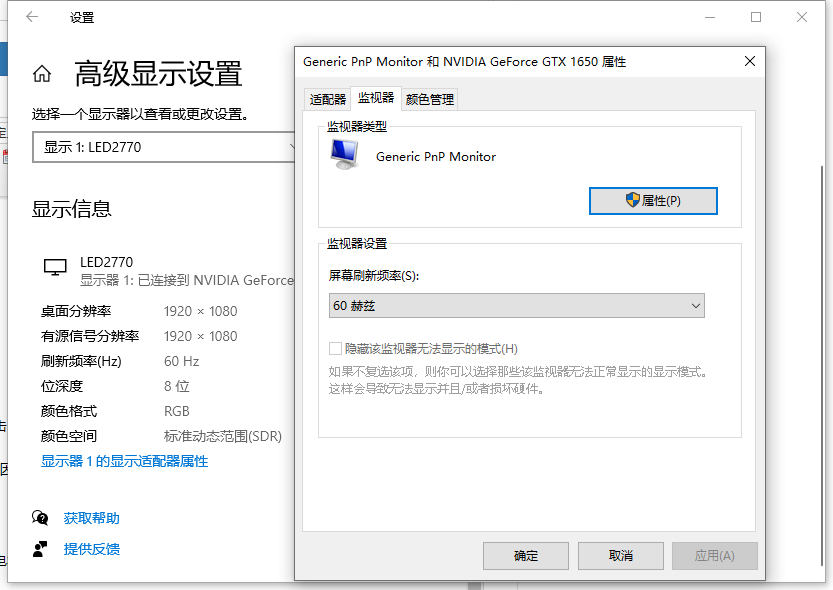Click the LED2770 monitor icon under 显示信息
The width and height of the screenshot is (833, 590).
(x=55, y=267)
